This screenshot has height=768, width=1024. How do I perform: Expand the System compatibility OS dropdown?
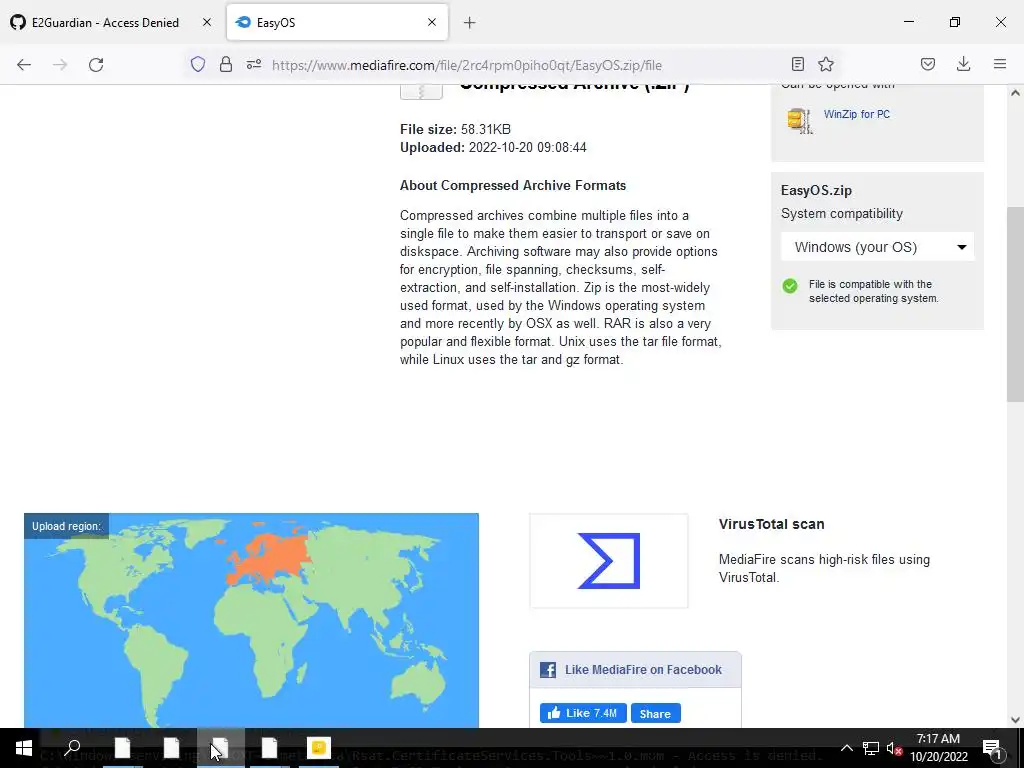pos(877,248)
